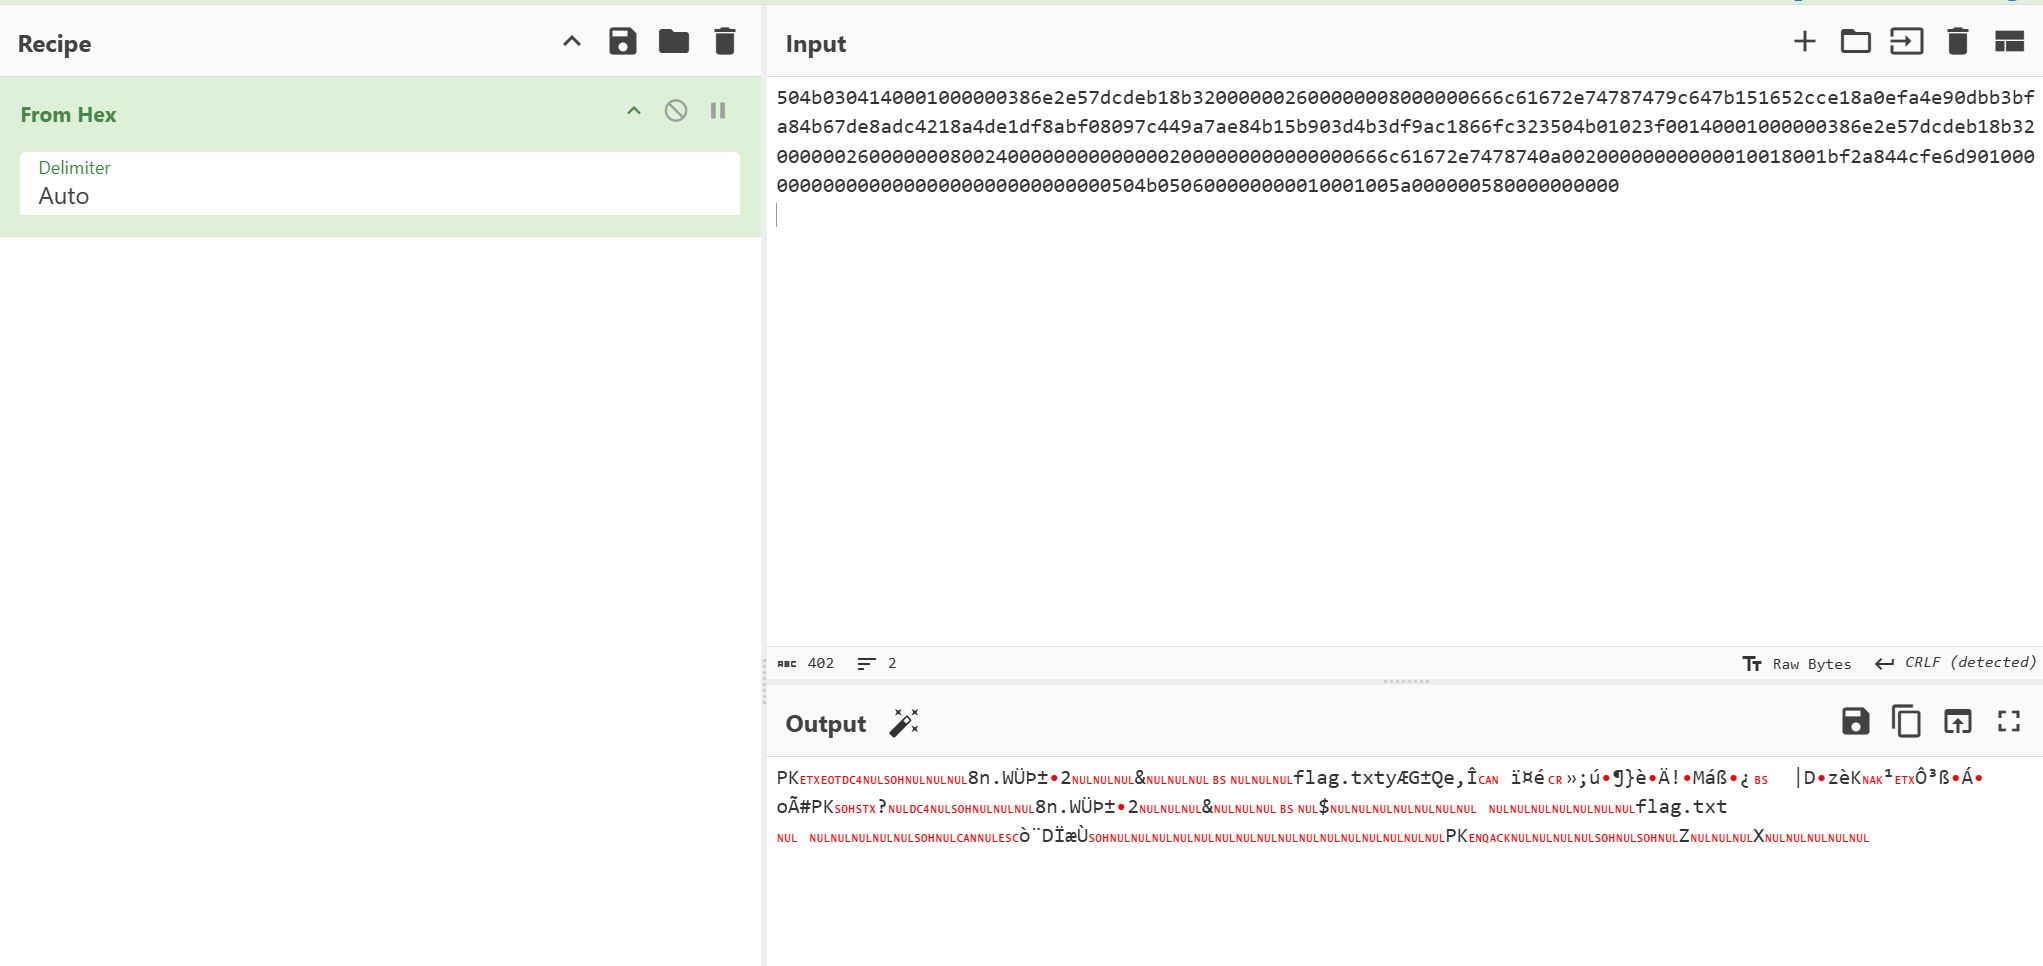Toggle breakpoint on From Hex operation
2043x966 pixels.
click(718, 111)
